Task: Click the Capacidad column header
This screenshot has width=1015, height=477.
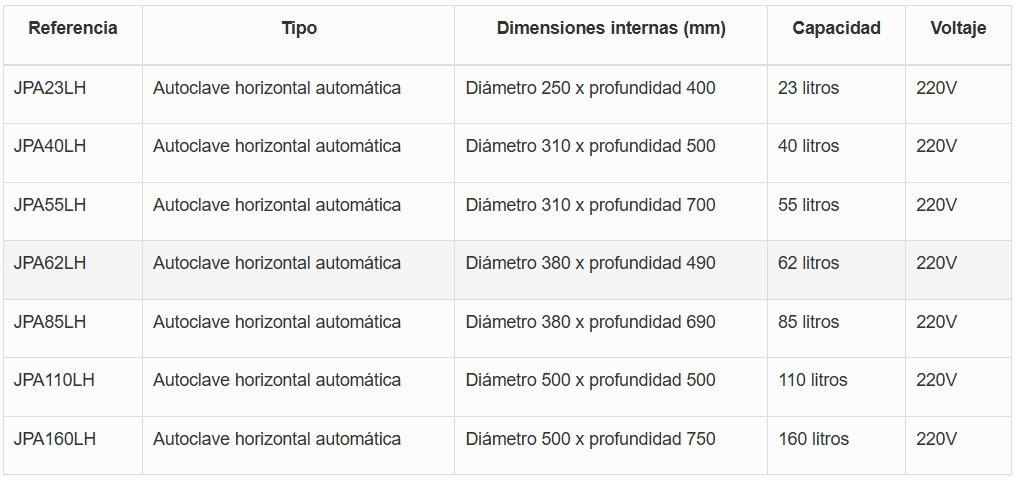Action: [x=836, y=28]
